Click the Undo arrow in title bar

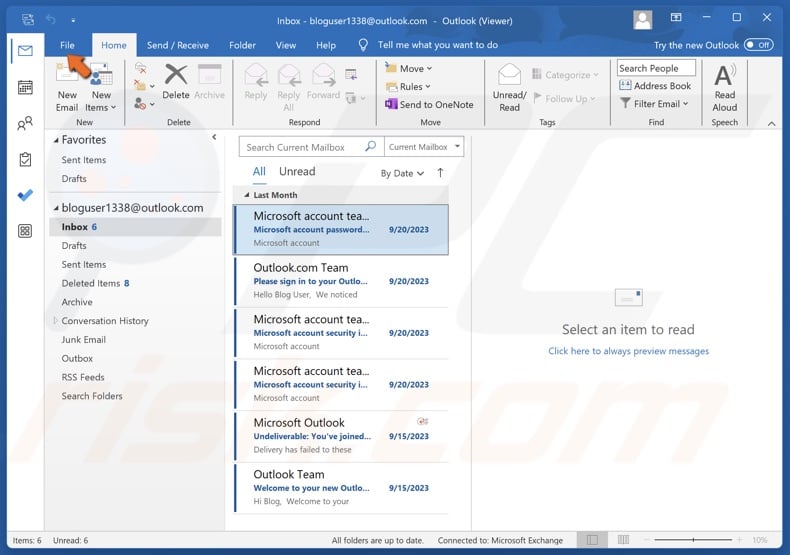tap(51, 20)
